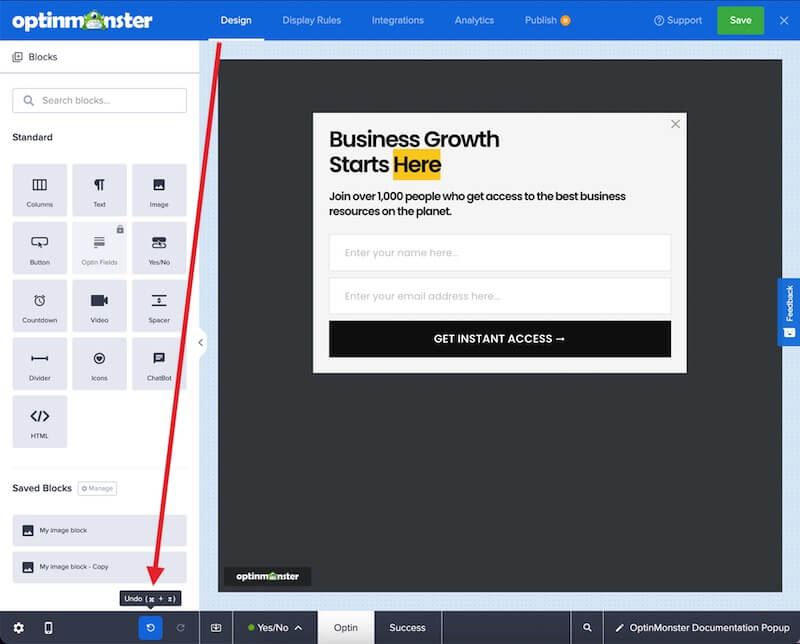The width and height of the screenshot is (800, 644).
Task: Click the Redo button
Action: pos(181,628)
